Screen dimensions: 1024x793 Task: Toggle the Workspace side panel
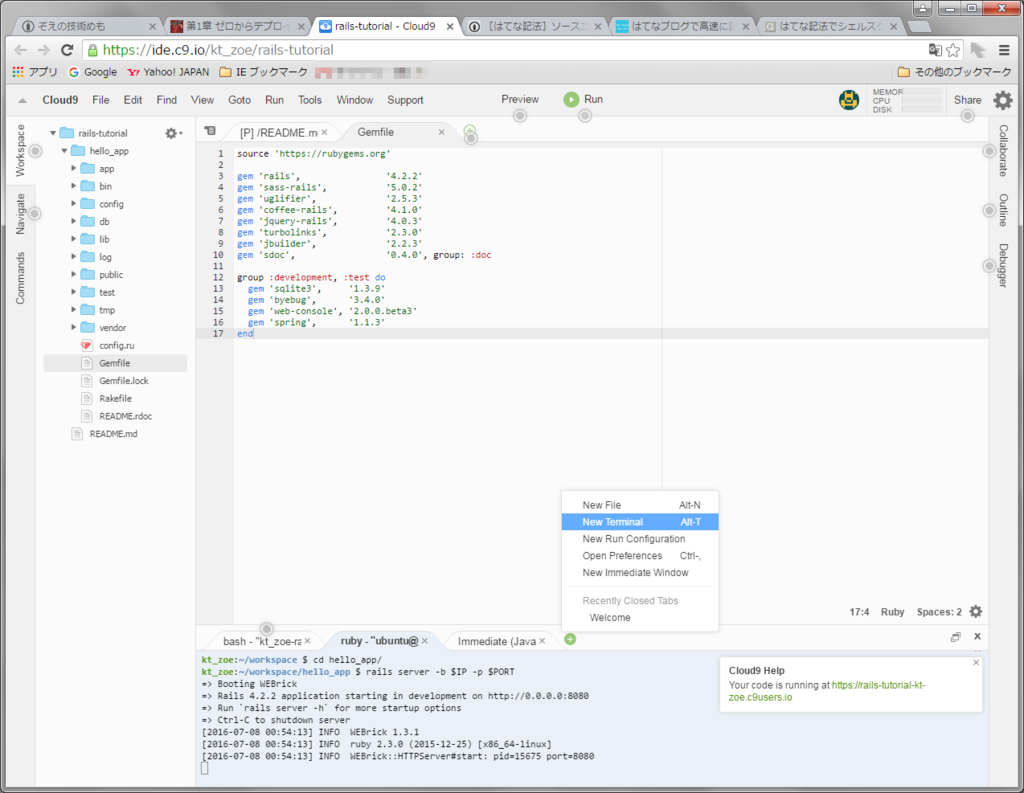(20, 150)
